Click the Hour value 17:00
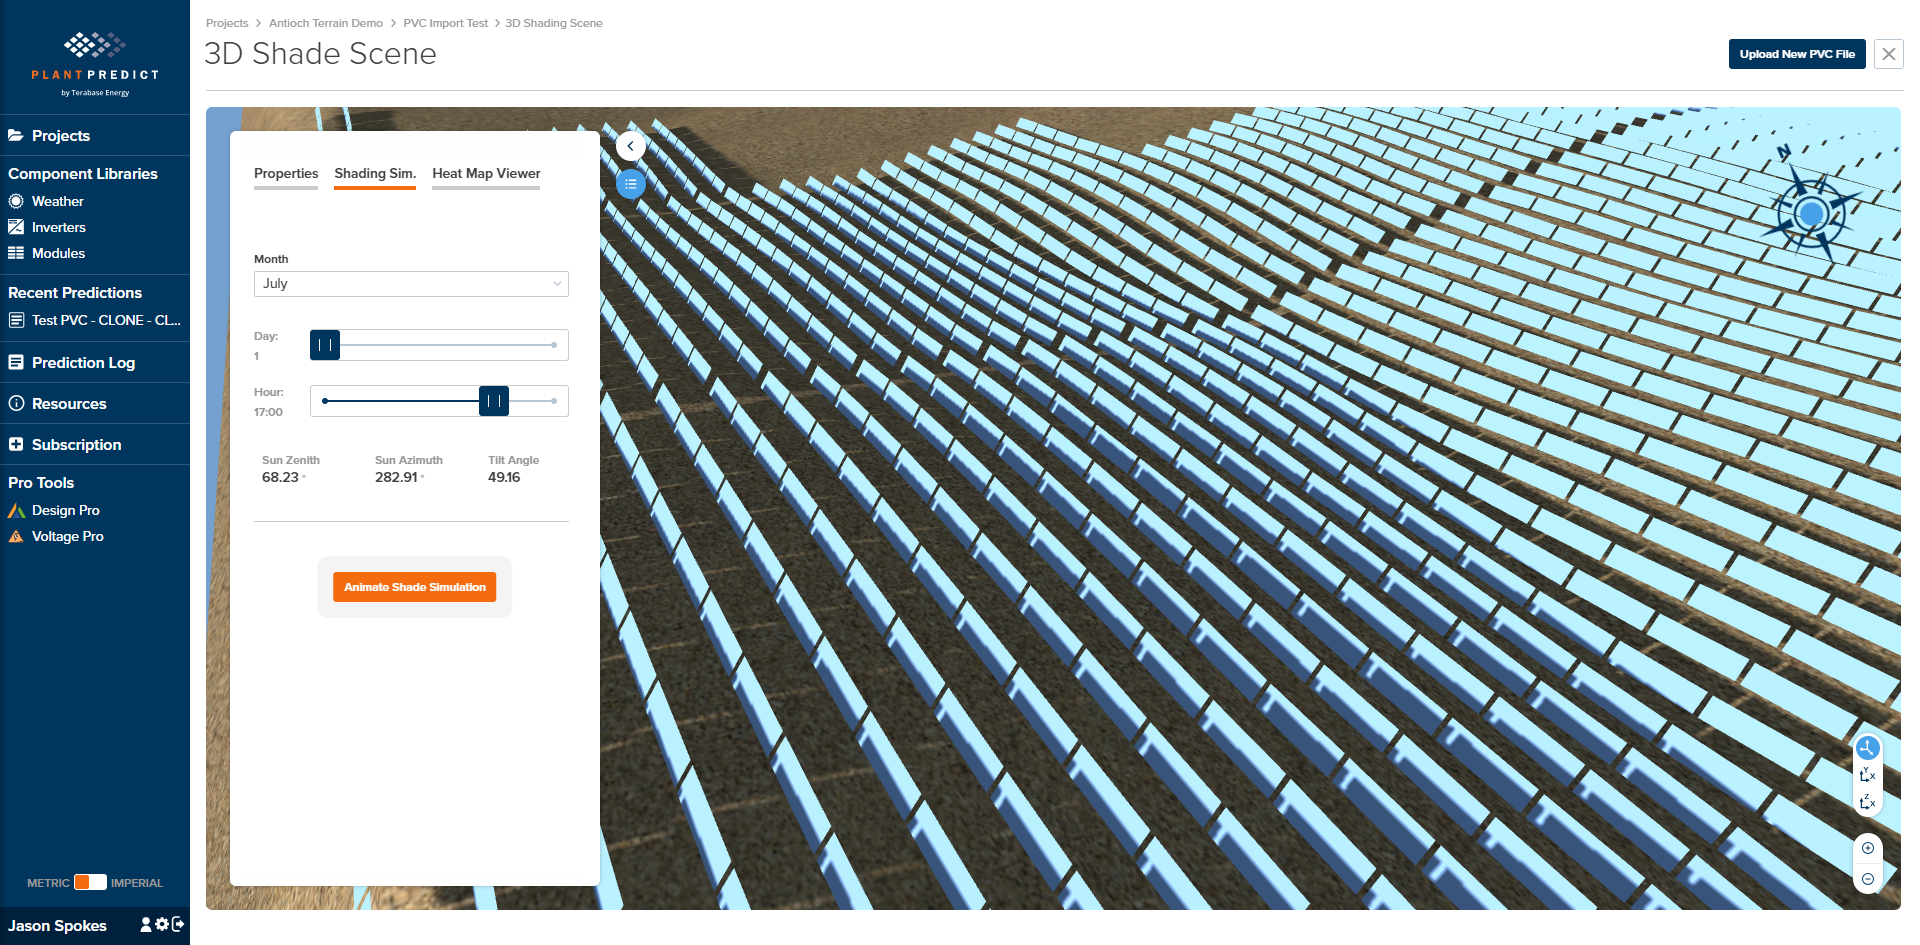Screen dimensions: 1920x945 268,412
